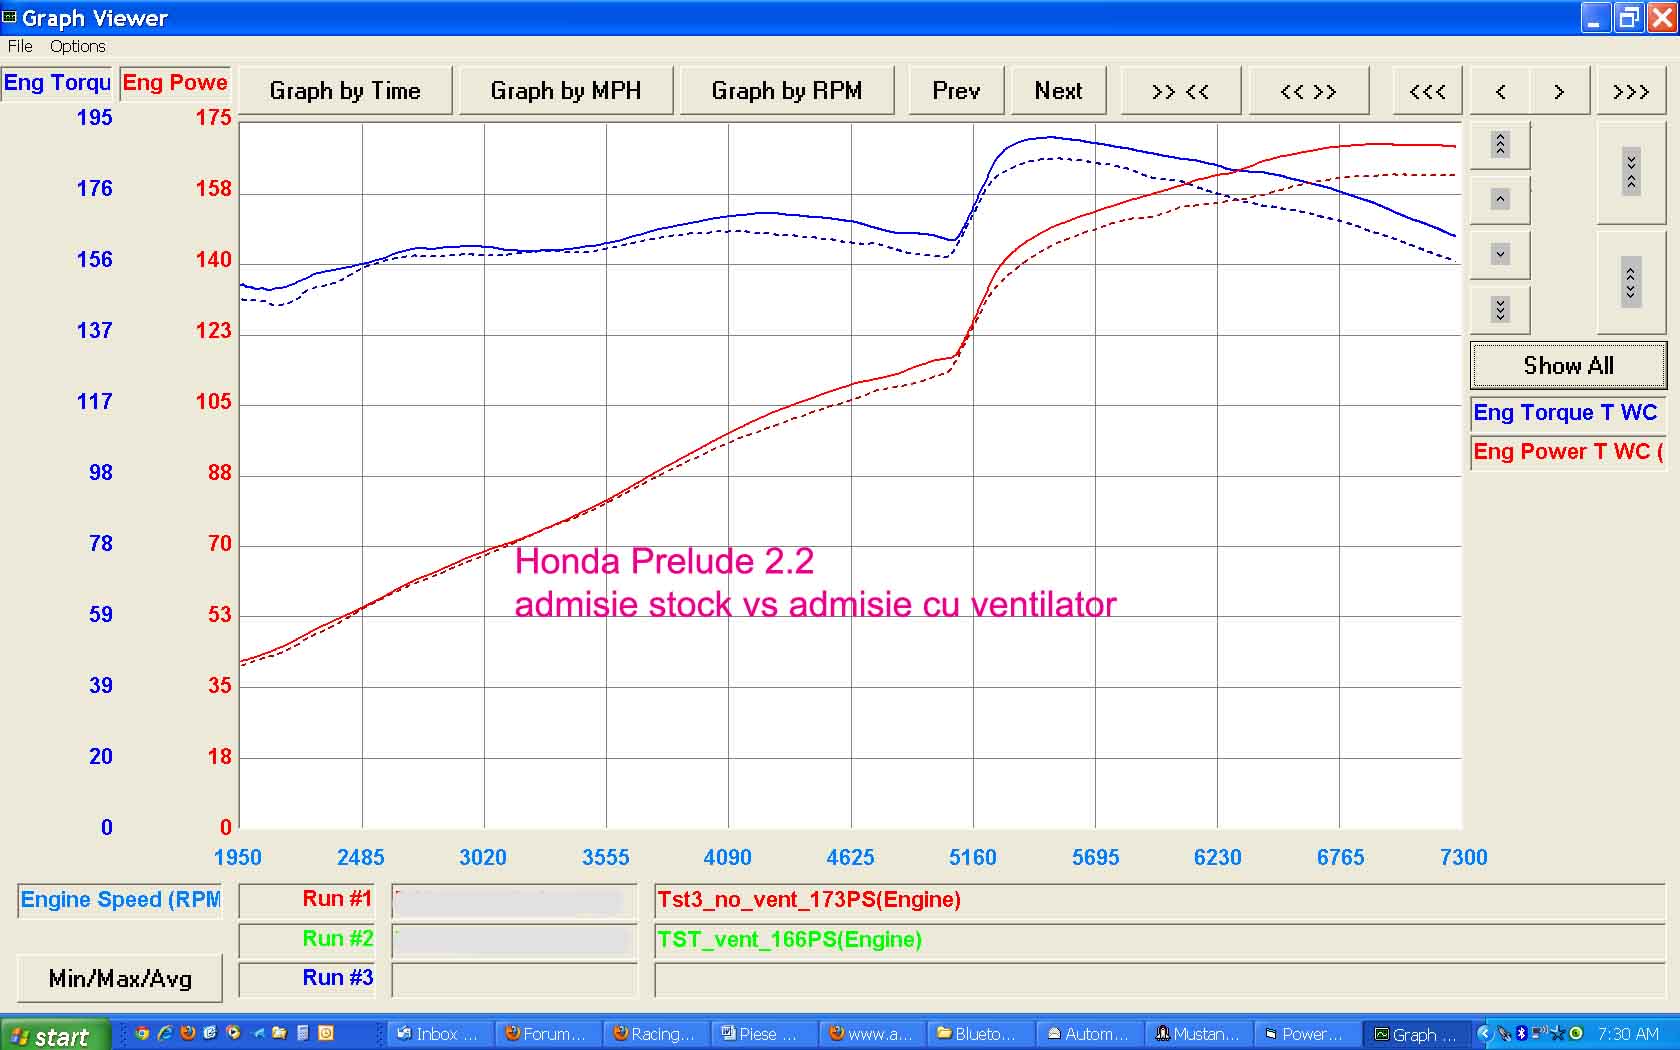
Task: Switch to the Piese Word document taskbar item
Action: tap(763, 1034)
